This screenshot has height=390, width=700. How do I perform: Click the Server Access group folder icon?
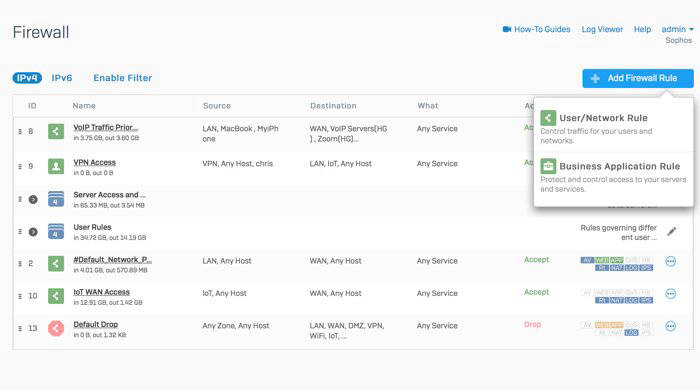(56, 199)
